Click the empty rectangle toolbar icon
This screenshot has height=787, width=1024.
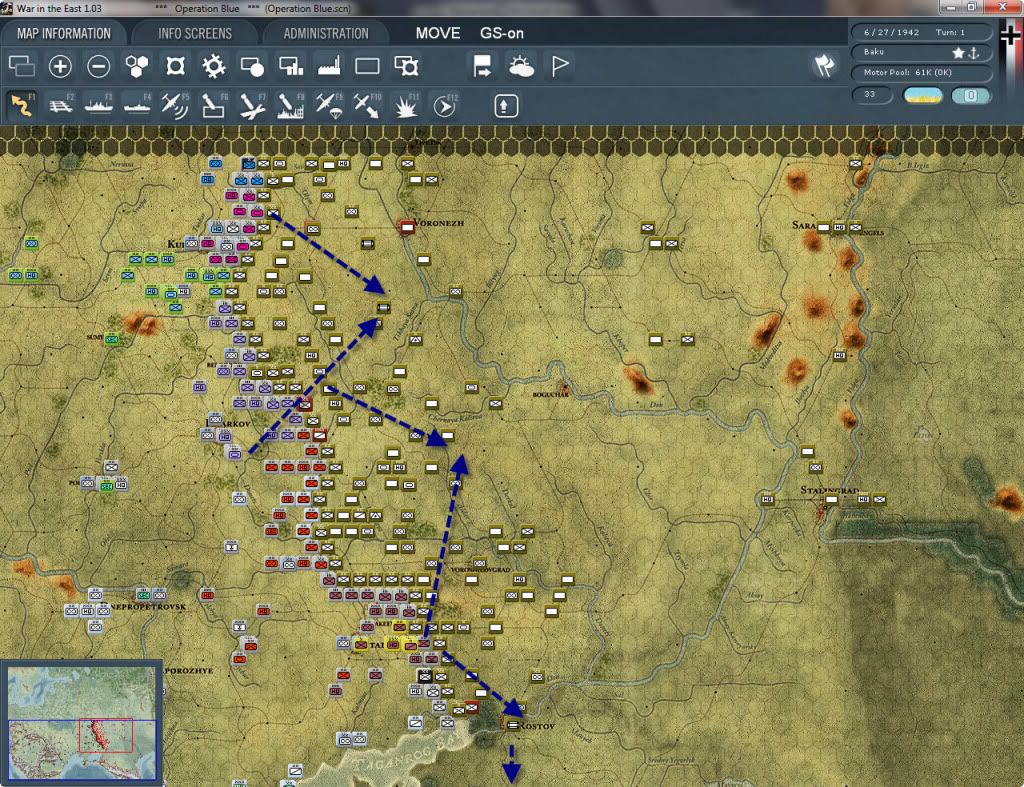click(x=367, y=66)
